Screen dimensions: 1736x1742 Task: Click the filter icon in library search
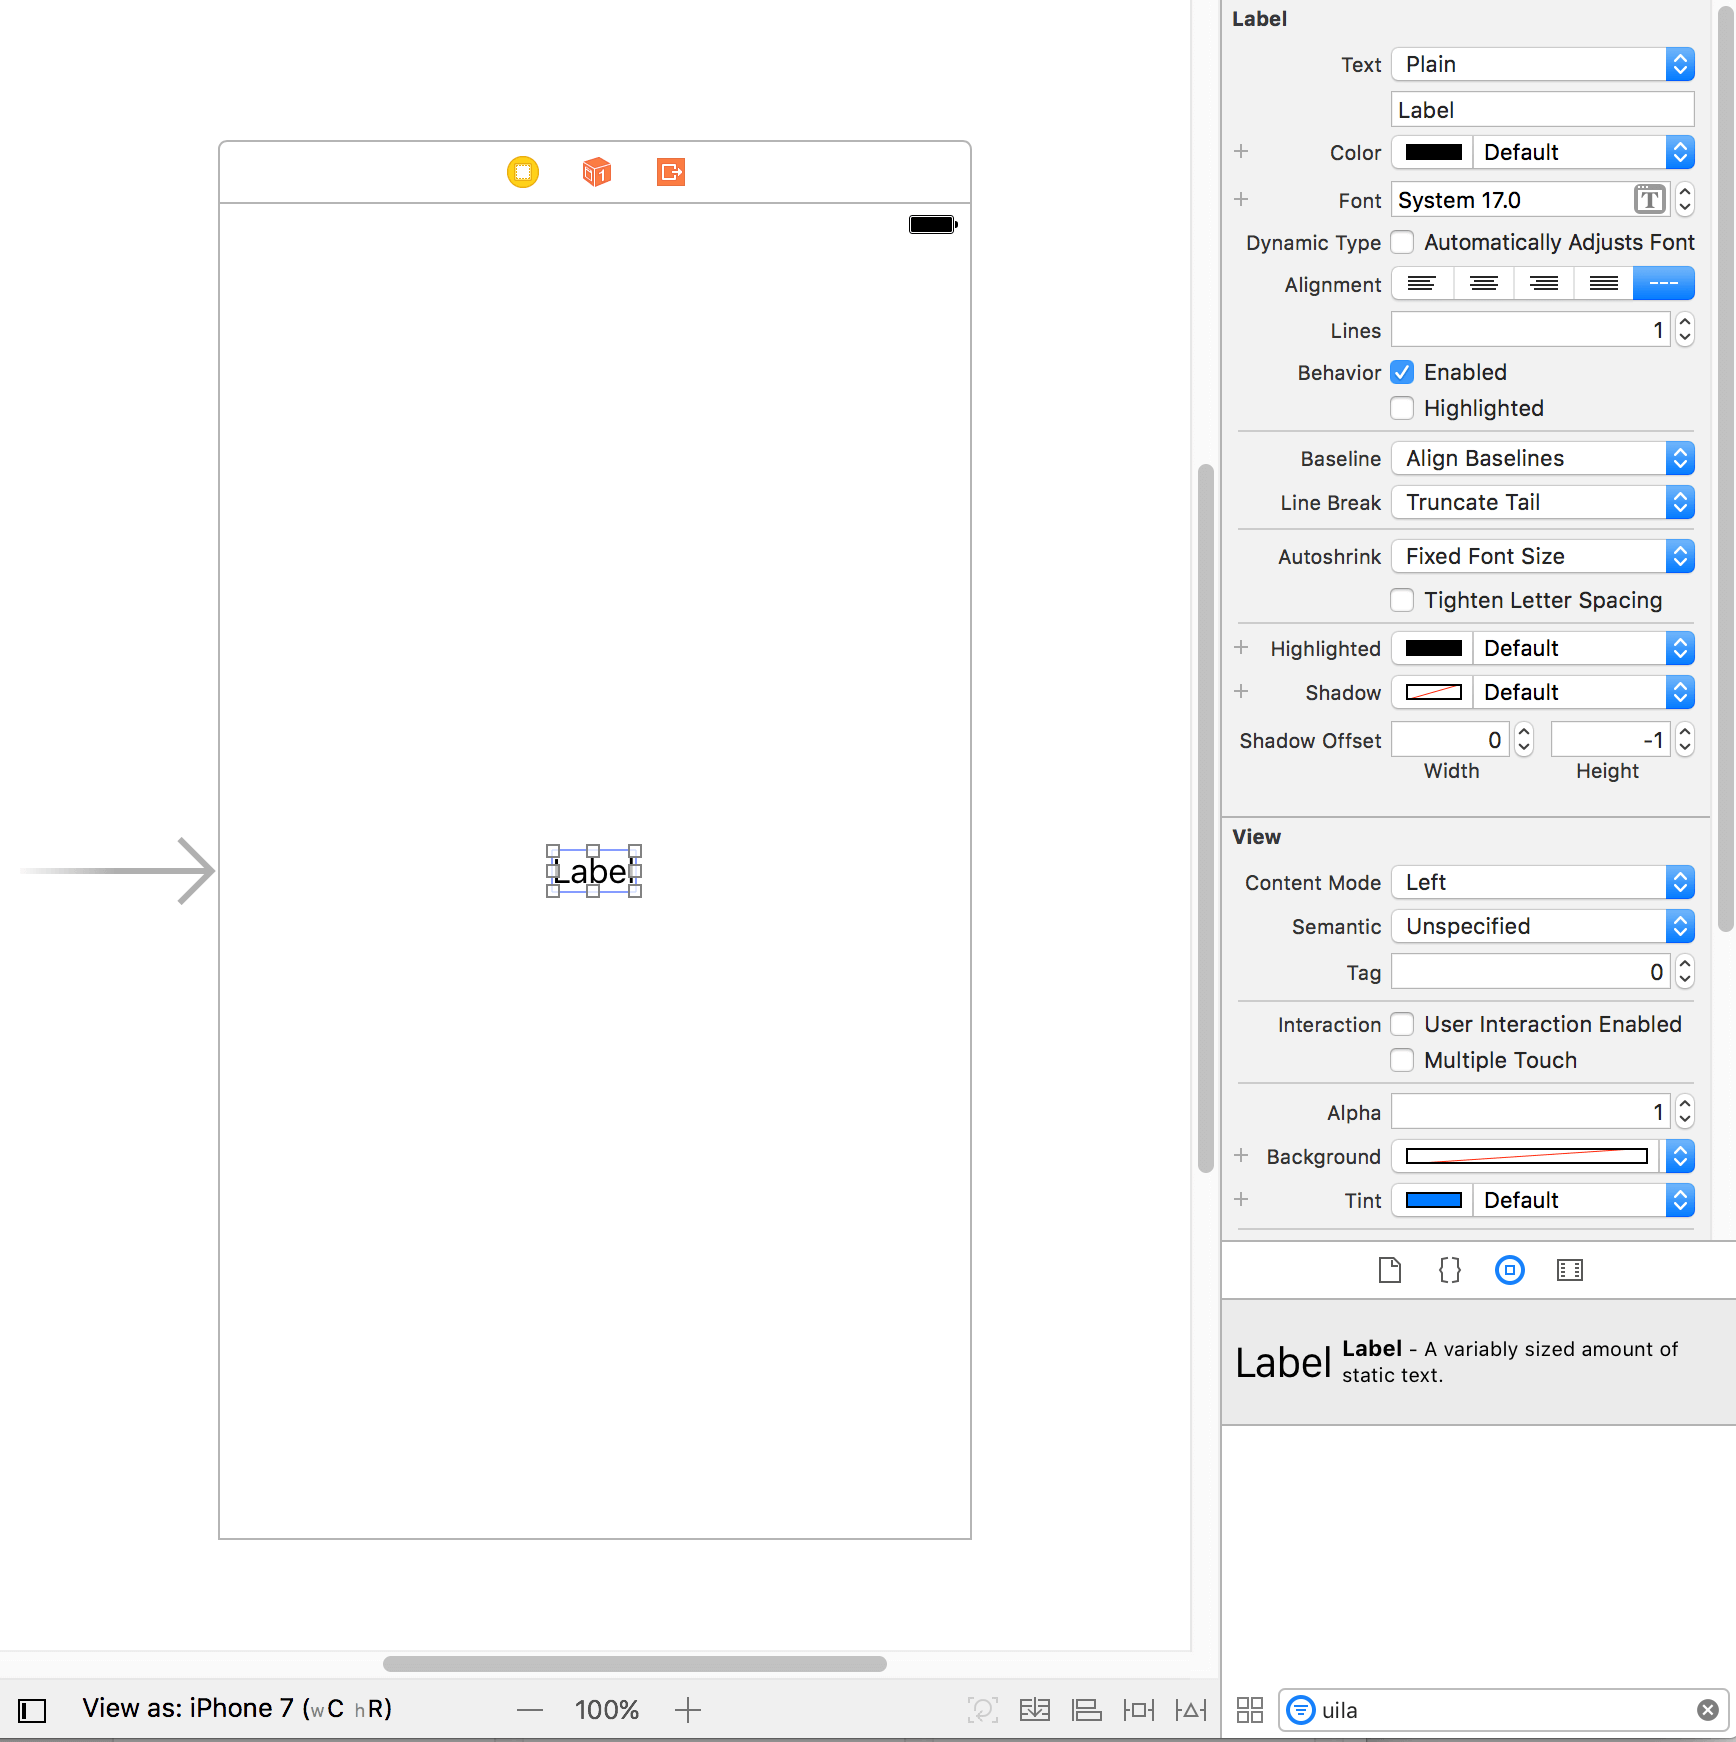pos(1300,1710)
